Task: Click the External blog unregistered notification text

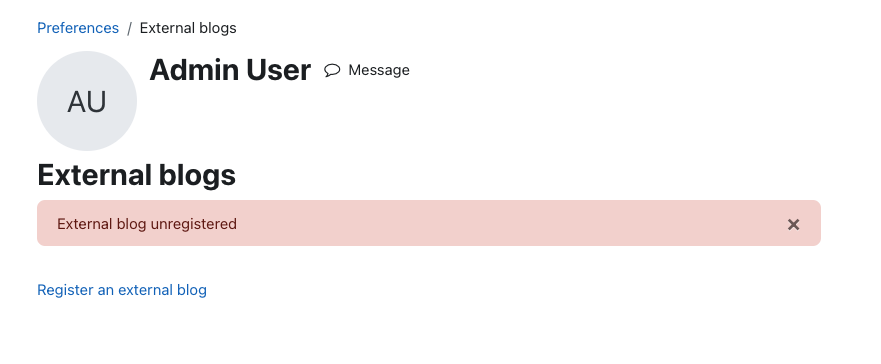Action: tap(147, 224)
